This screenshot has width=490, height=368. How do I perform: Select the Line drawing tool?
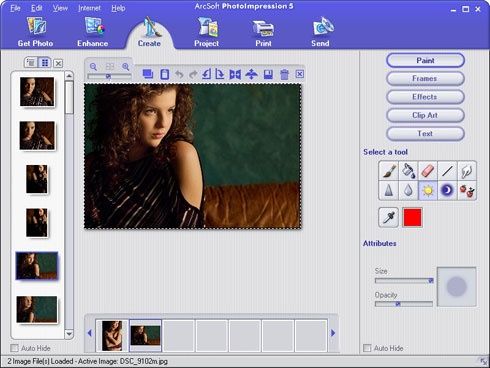pyautogui.click(x=447, y=171)
